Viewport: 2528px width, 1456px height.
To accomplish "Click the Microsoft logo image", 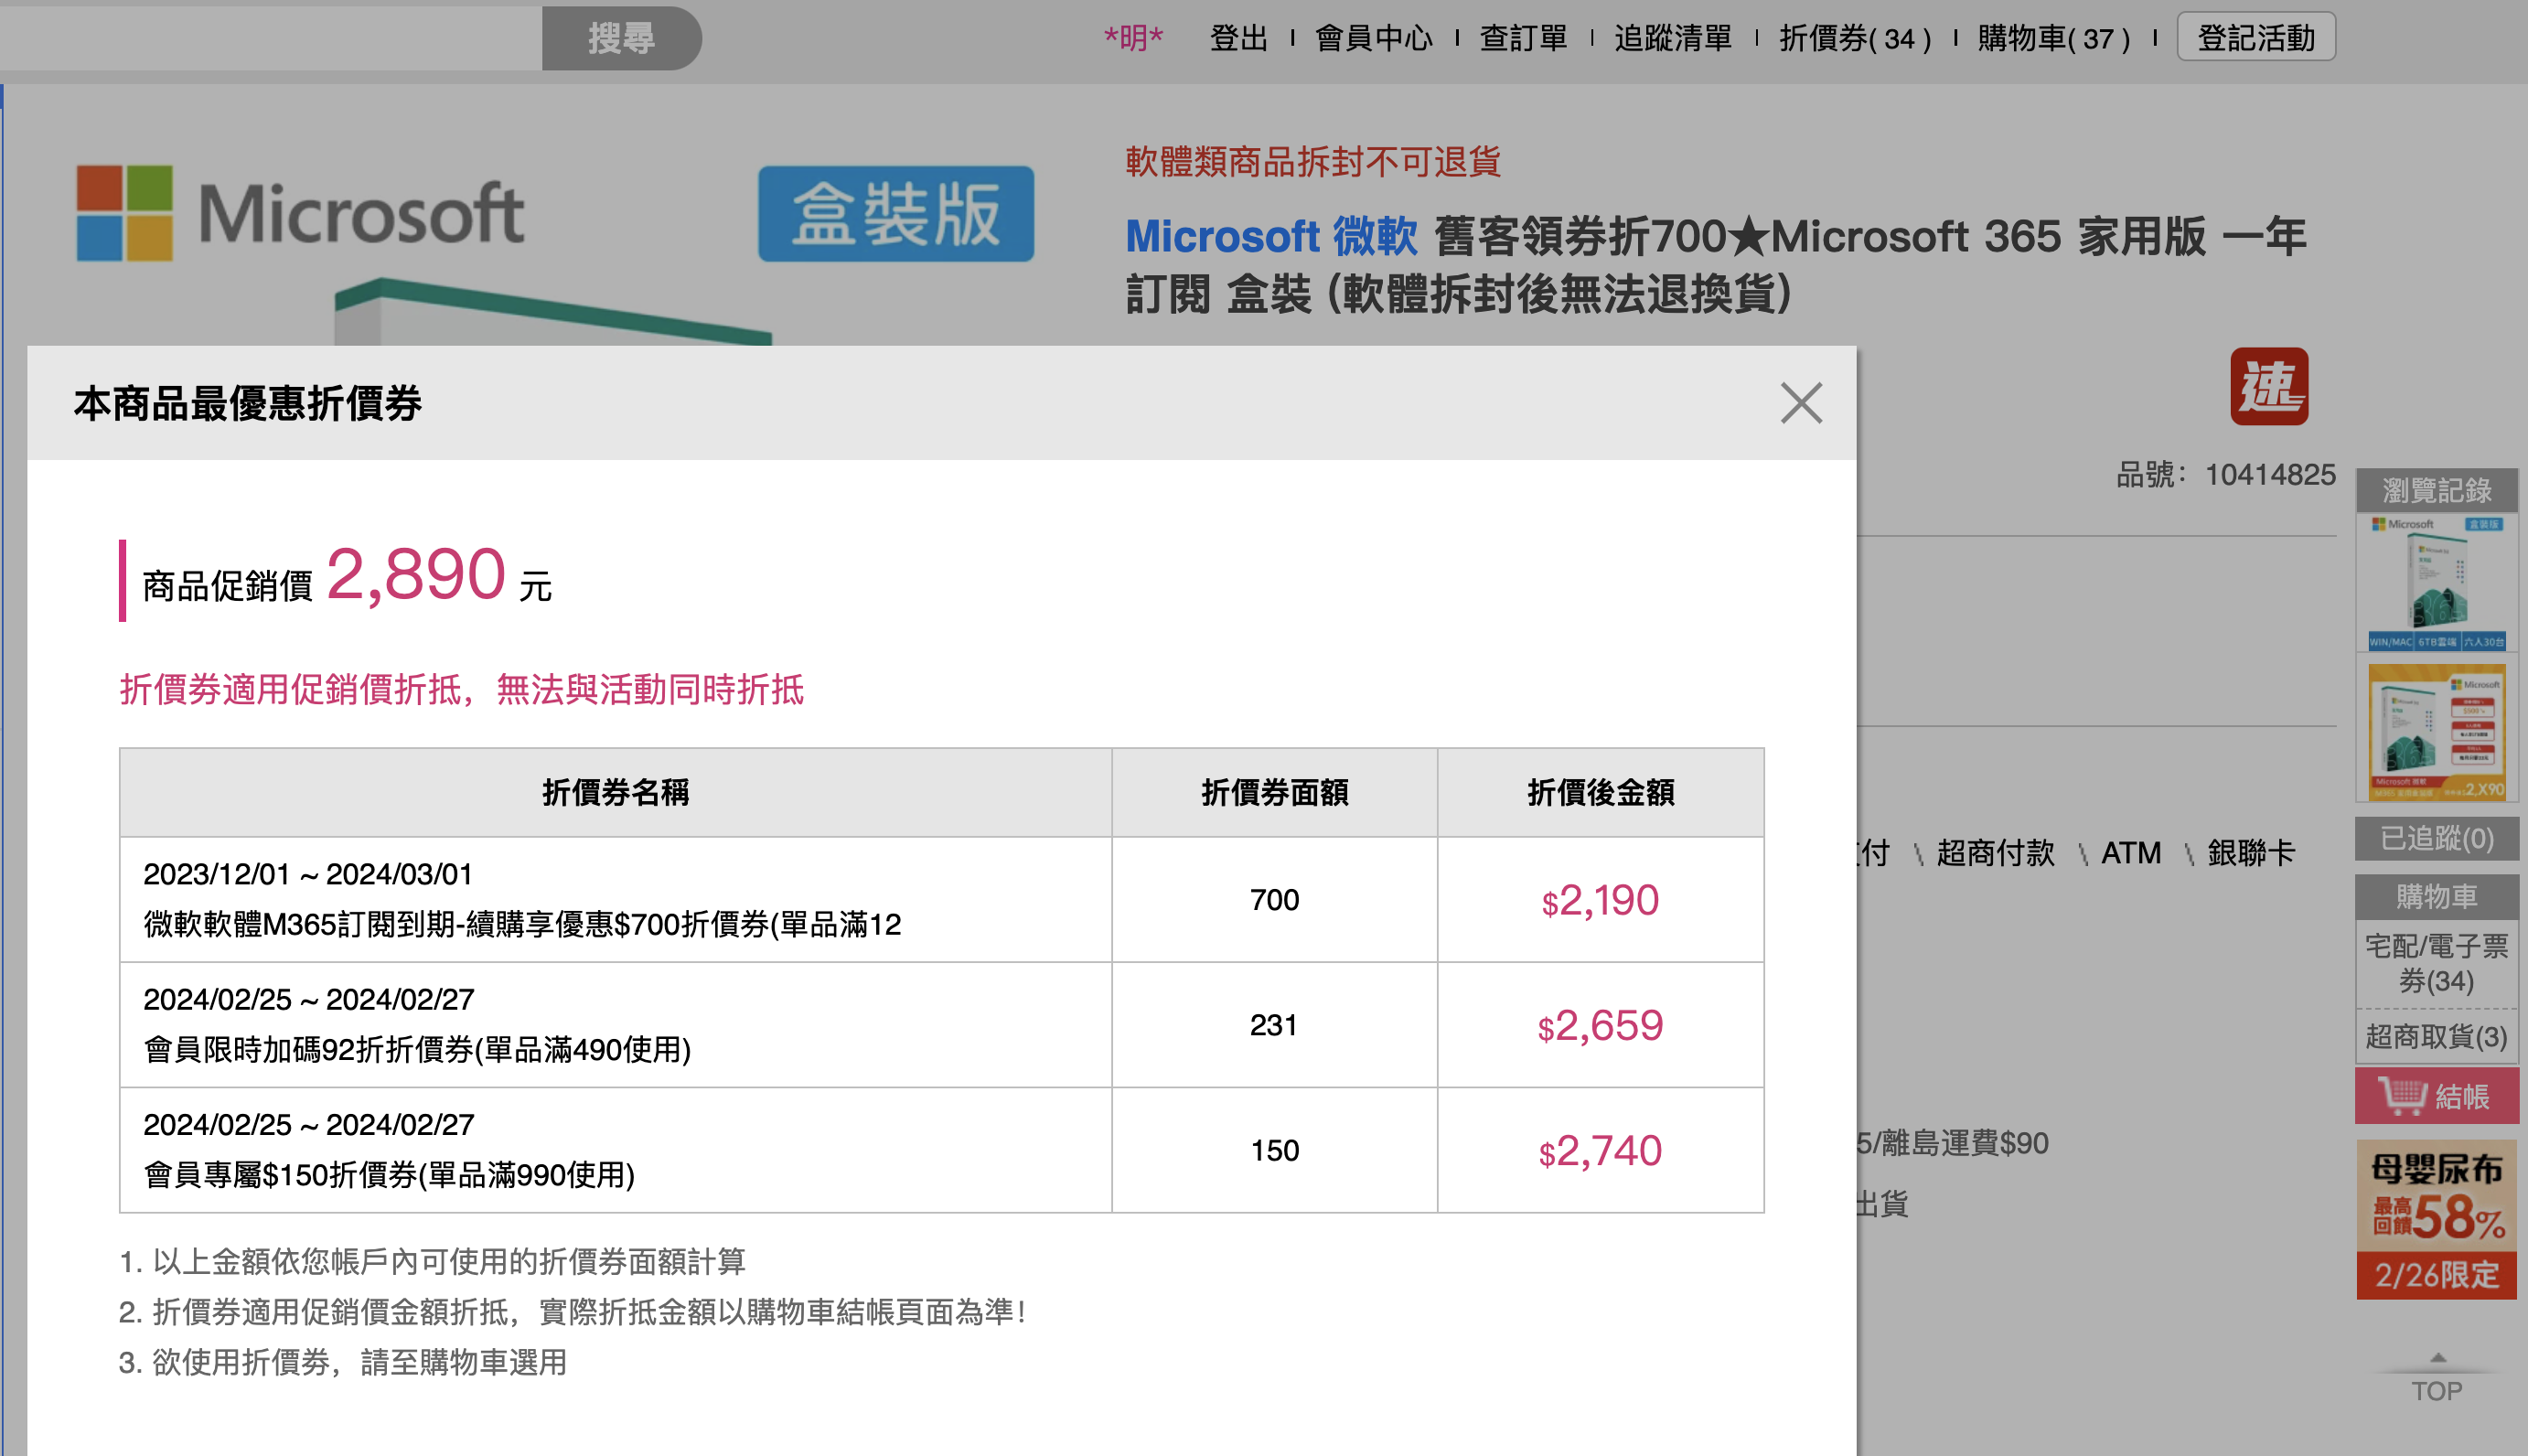I will pyautogui.click(x=300, y=212).
